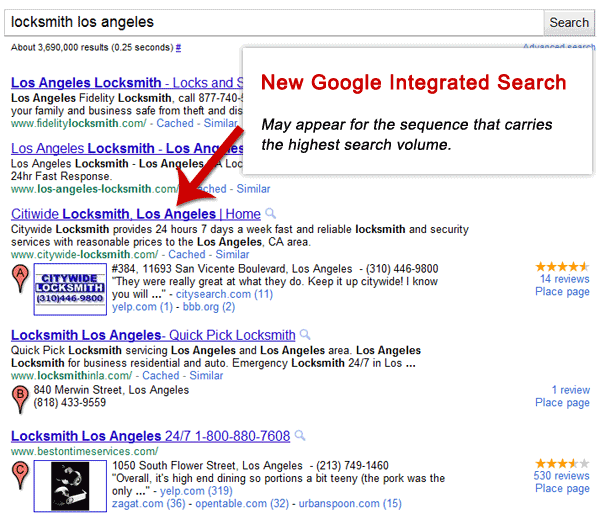The image size is (600, 519).
Task: Select map pin marker A
Action: pos(20,279)
